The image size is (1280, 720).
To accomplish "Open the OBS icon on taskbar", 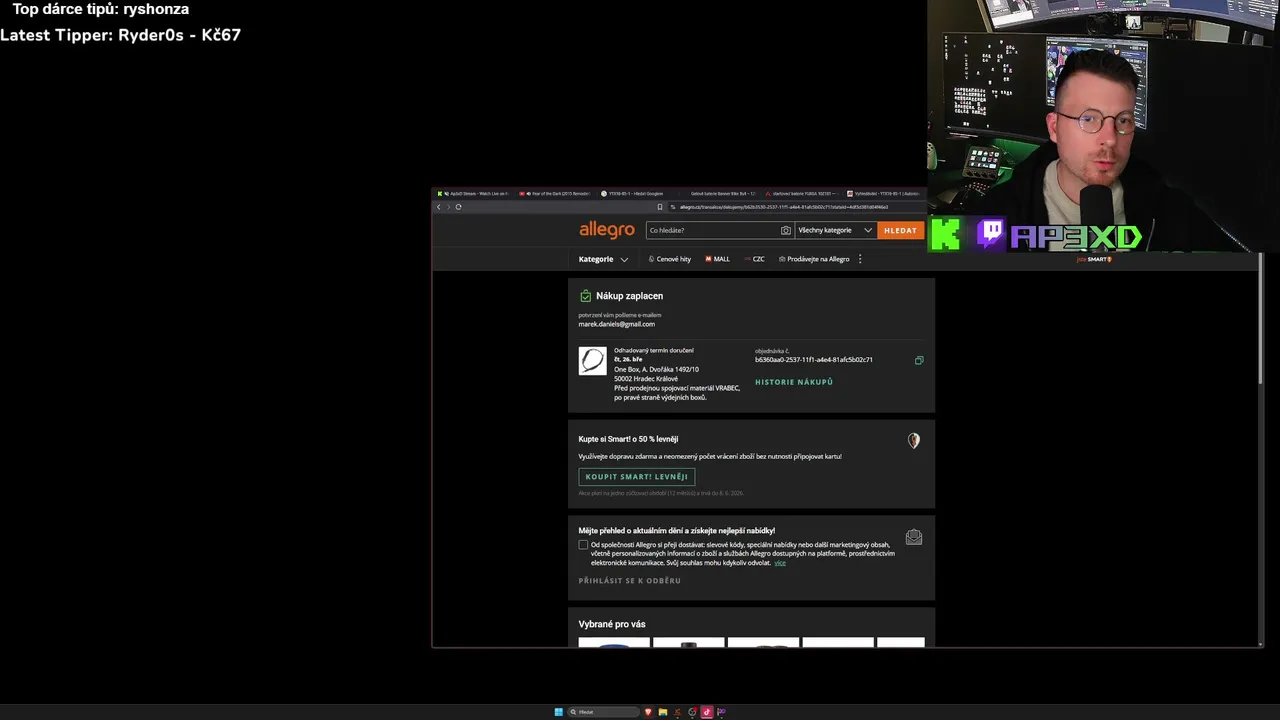I will coord(692,712).
